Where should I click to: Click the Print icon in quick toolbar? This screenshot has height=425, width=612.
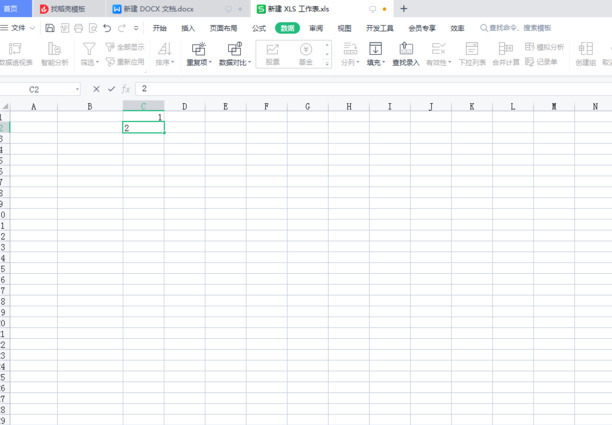coord(78,28)
